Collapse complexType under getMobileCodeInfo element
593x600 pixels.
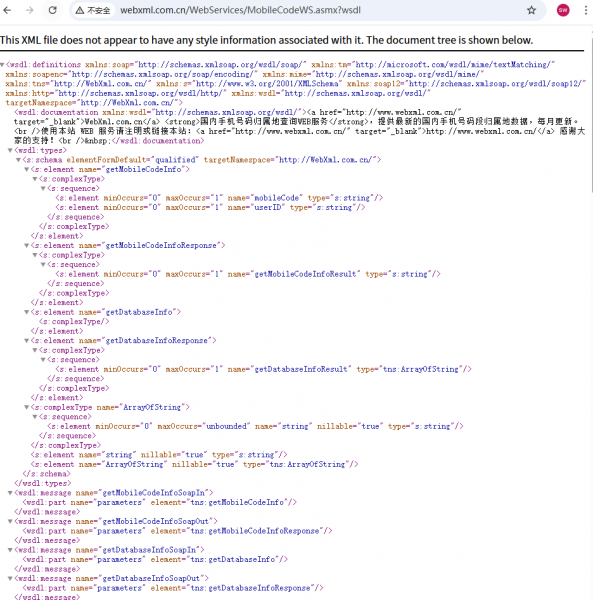point(35,179)
